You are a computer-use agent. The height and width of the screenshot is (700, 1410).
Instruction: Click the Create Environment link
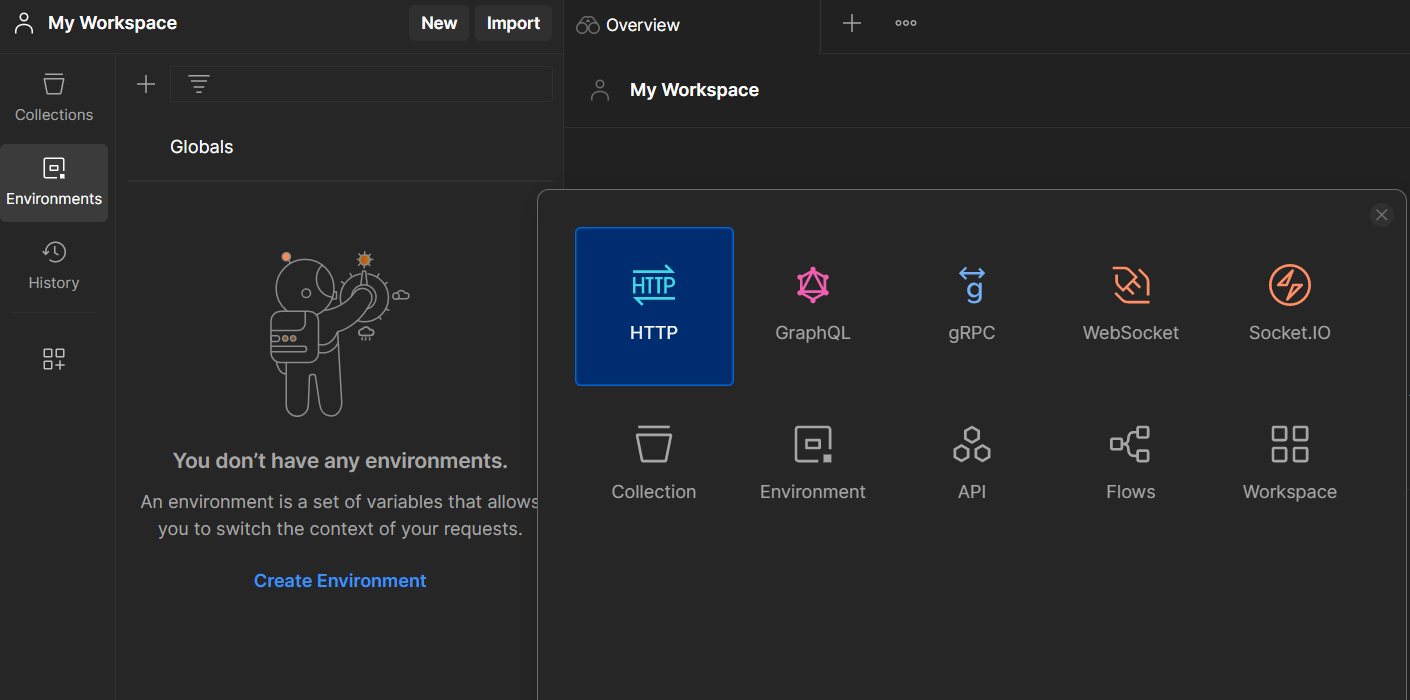340,581
